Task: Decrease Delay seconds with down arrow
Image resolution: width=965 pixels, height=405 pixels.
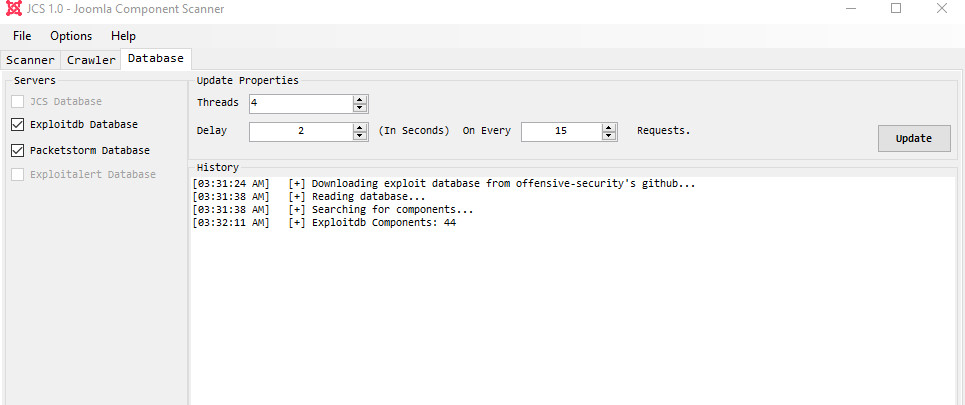Action: click(x=360, y=135)
